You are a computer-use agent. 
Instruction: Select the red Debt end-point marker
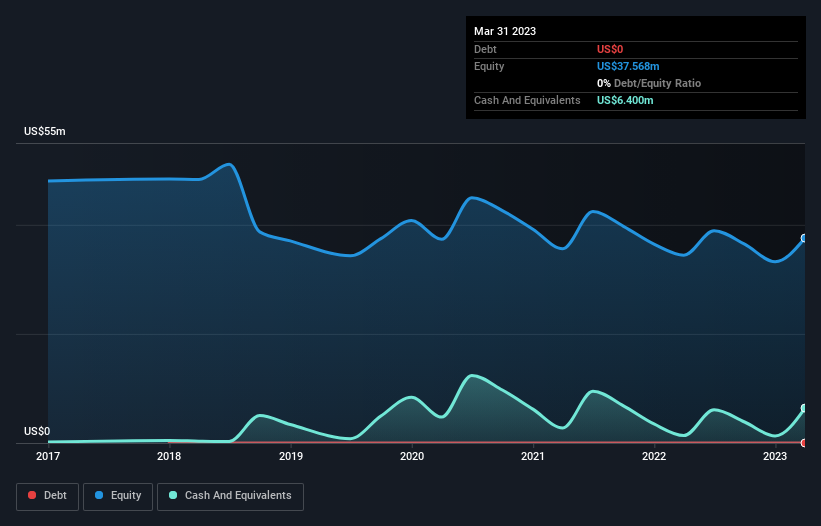[804, 443]
